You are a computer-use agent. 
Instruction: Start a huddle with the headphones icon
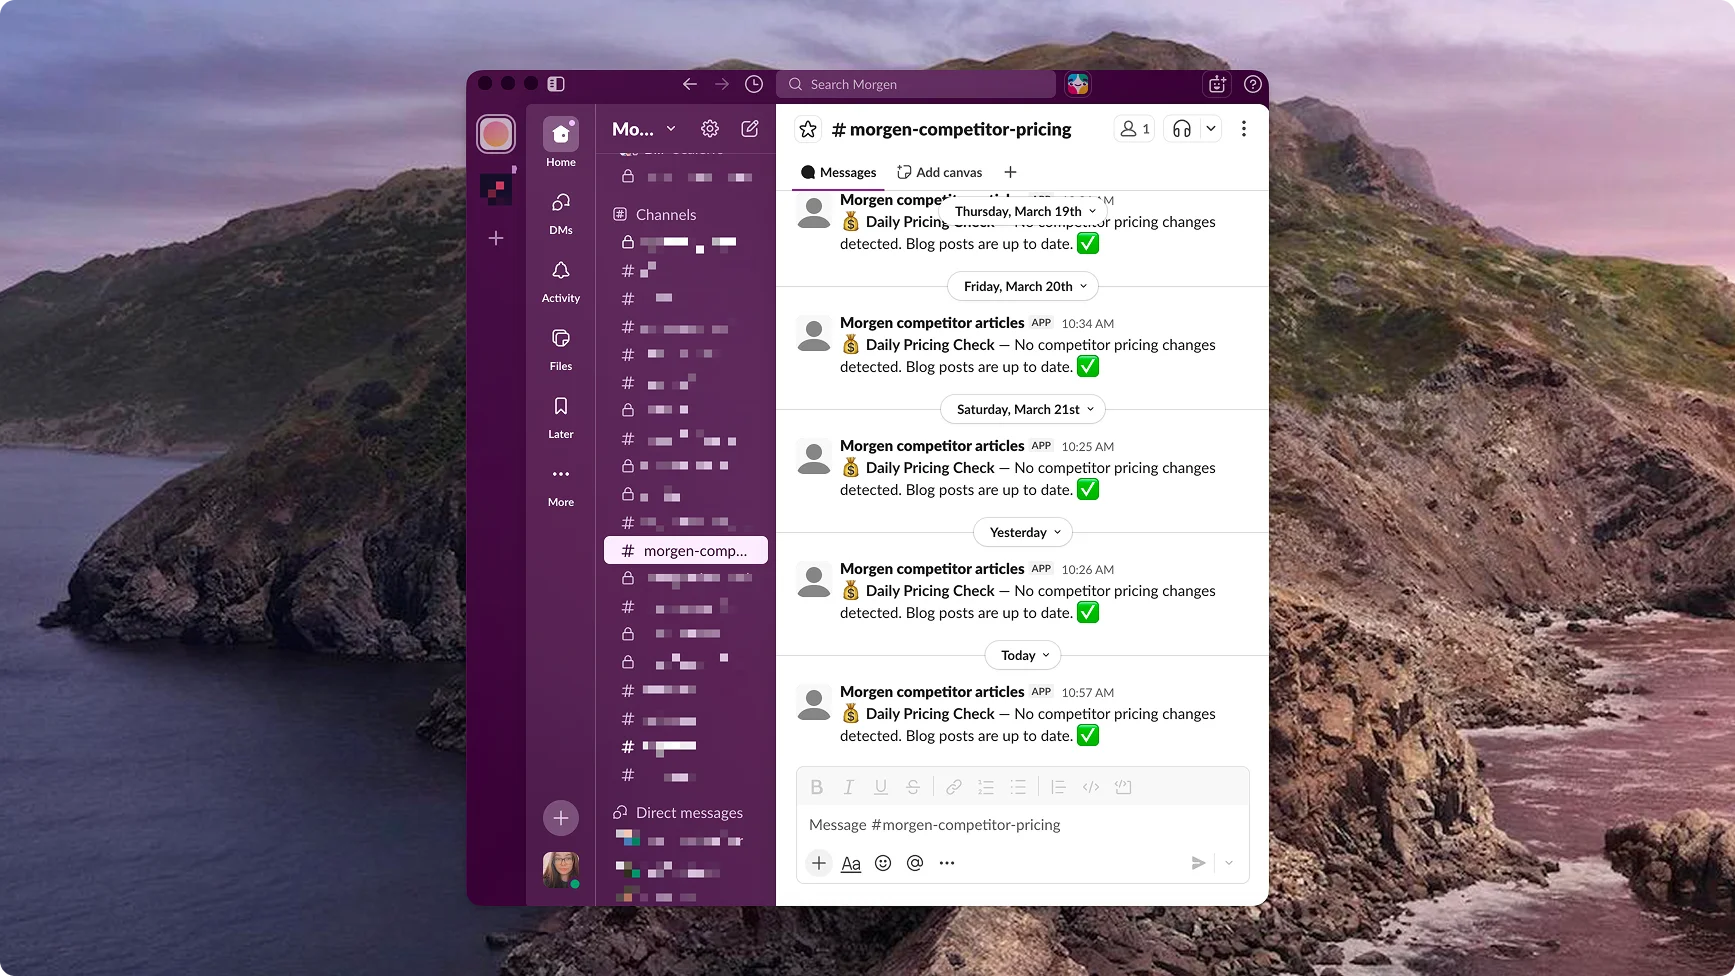(1181, 128)
